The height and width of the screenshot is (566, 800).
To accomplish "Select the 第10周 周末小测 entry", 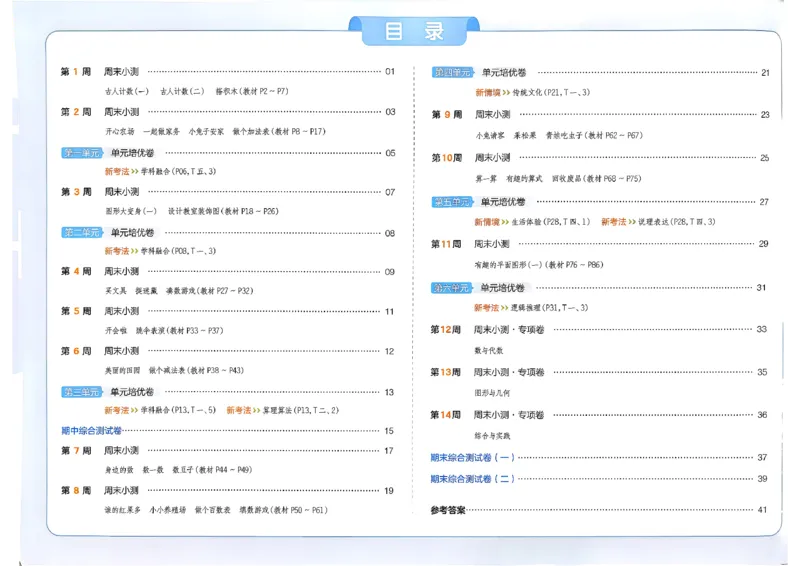I will [x=601, y=158].
